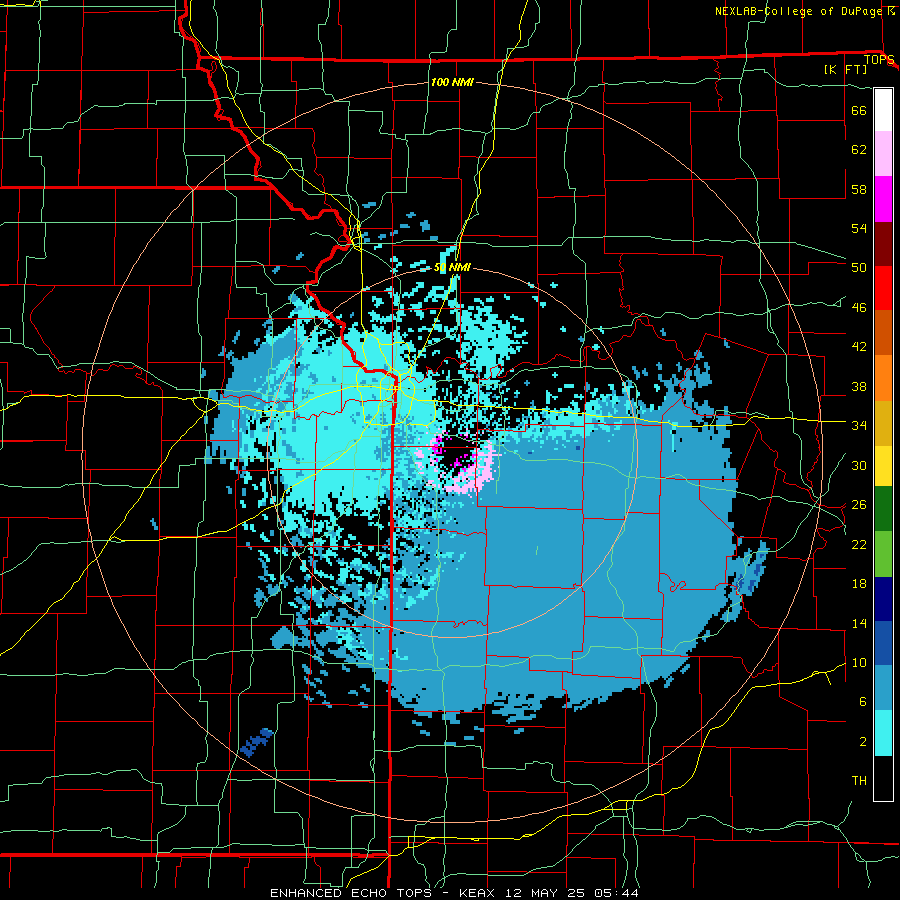This screenshot has height=900, width=900.
Task: Click the medium blue 18 kft legend swatch
Action: pos(883,643)
